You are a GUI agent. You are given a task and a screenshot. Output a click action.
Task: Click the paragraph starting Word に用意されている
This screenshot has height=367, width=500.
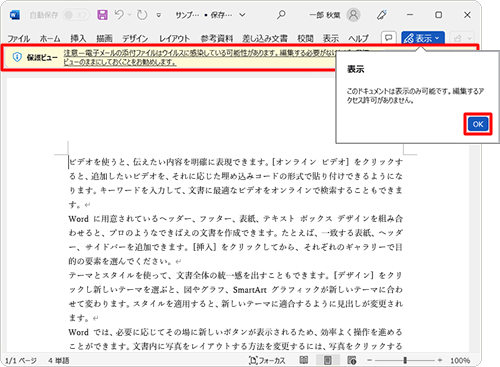click(235, 240)
